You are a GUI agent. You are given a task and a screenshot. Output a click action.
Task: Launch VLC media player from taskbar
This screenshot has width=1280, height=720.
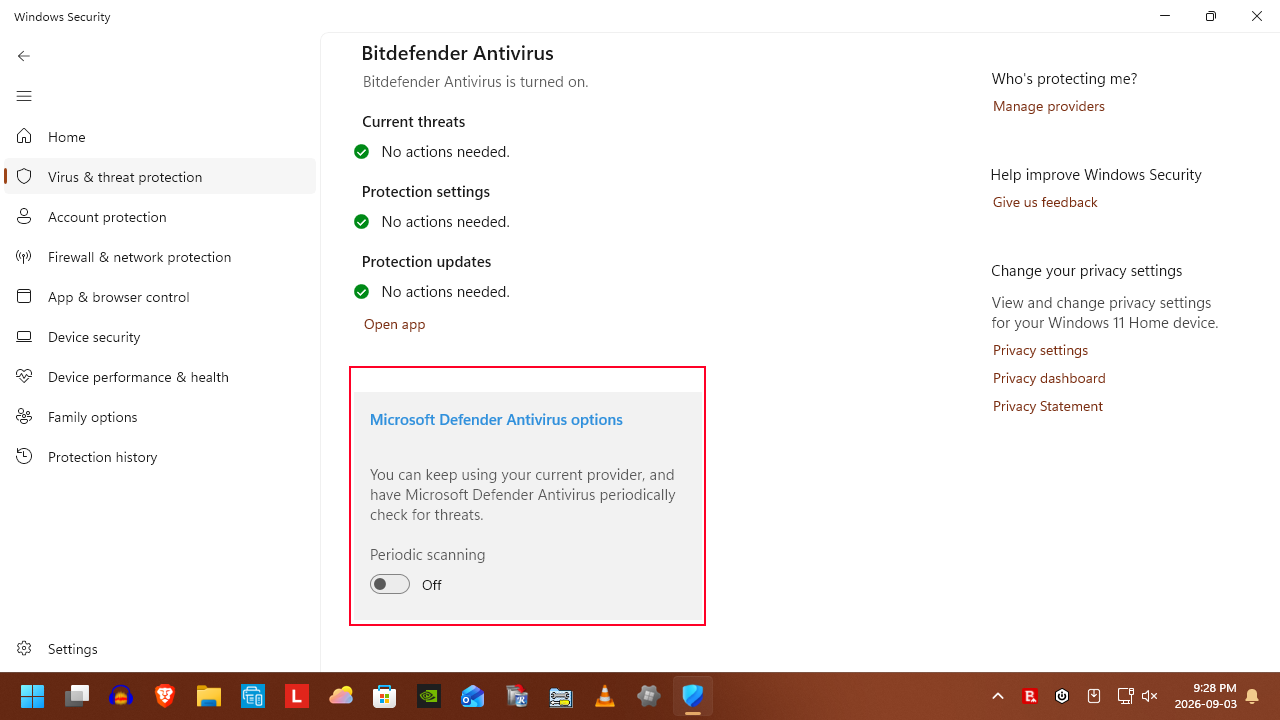coord(605,696)
